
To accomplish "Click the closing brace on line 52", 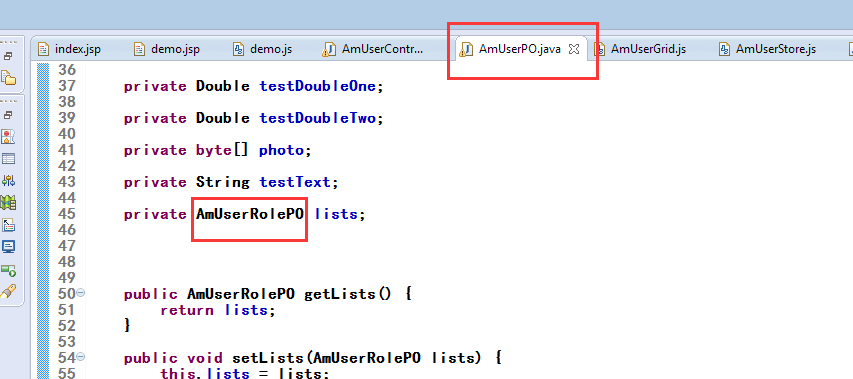I will point(128,326).
